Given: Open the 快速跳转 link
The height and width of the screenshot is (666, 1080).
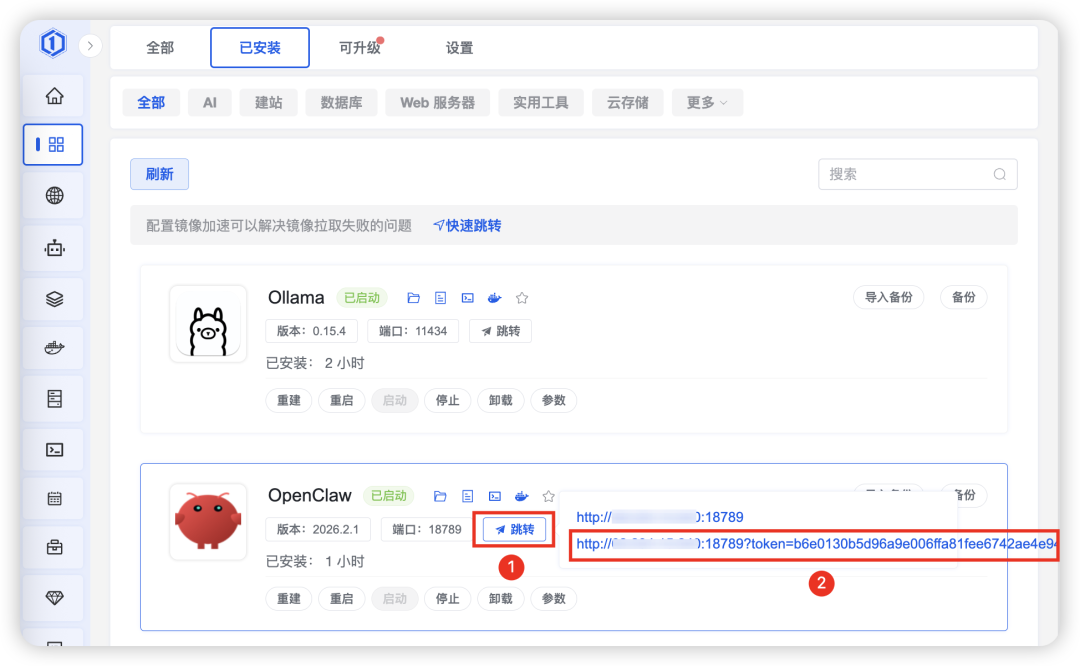Looking at the screenshot, I should pyautogui.click(x=470, y=225).
